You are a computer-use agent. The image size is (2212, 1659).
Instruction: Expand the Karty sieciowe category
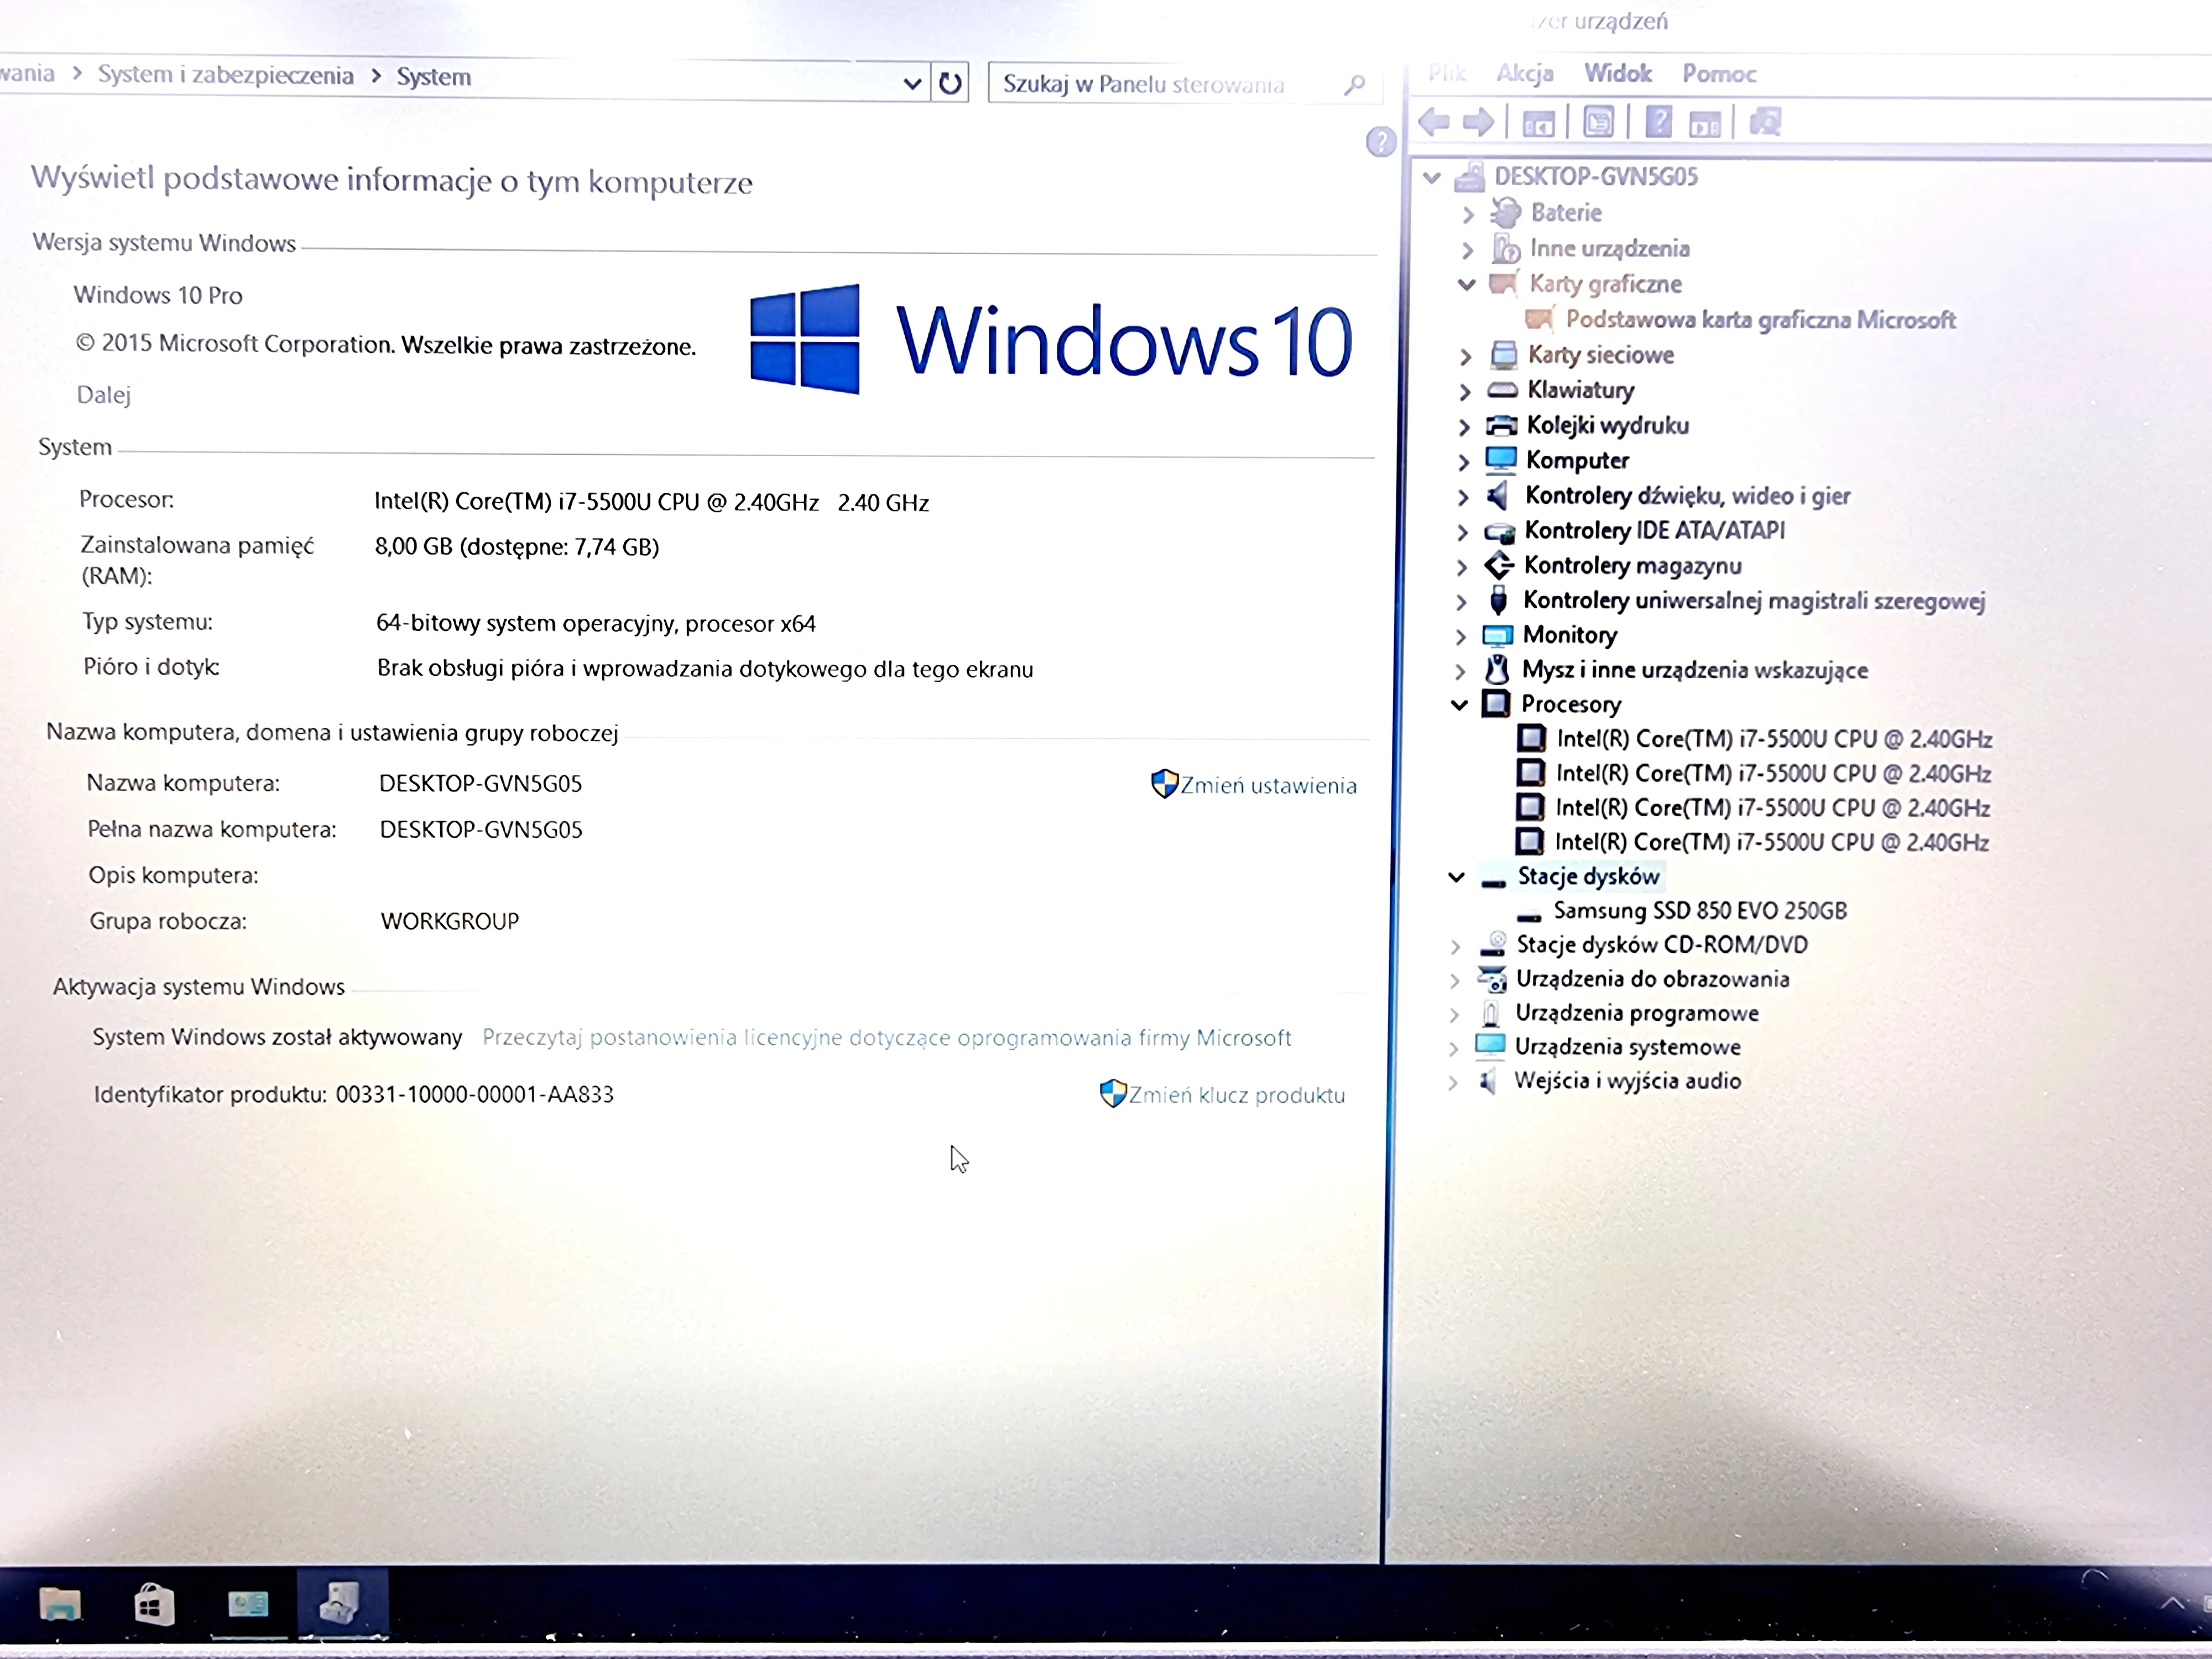[1465, 356]
